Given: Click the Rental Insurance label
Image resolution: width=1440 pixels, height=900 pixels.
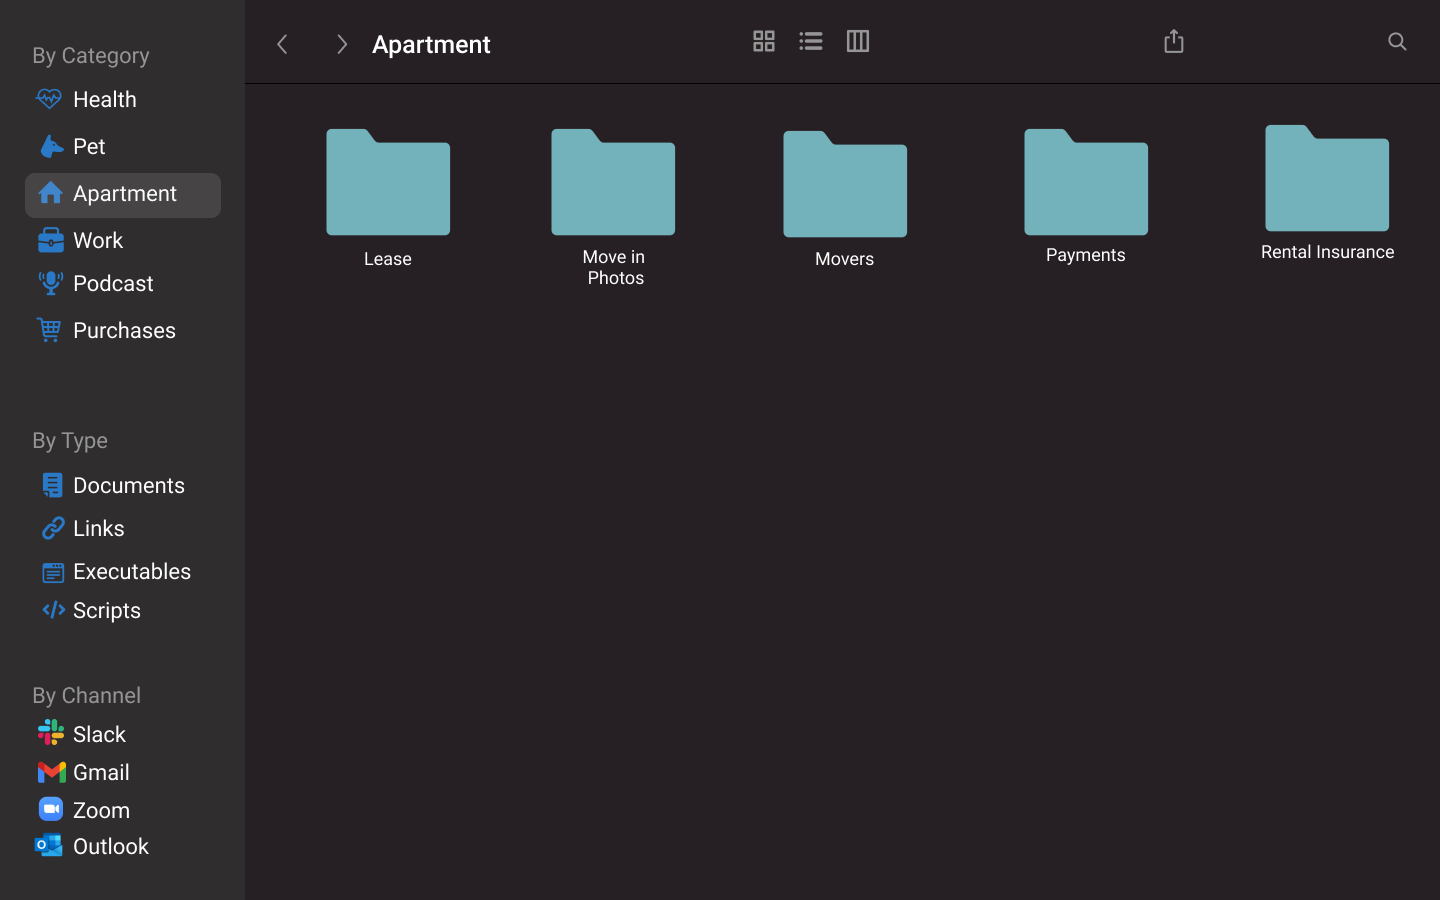Looking at the screenshot, I should pos(1328,252).
